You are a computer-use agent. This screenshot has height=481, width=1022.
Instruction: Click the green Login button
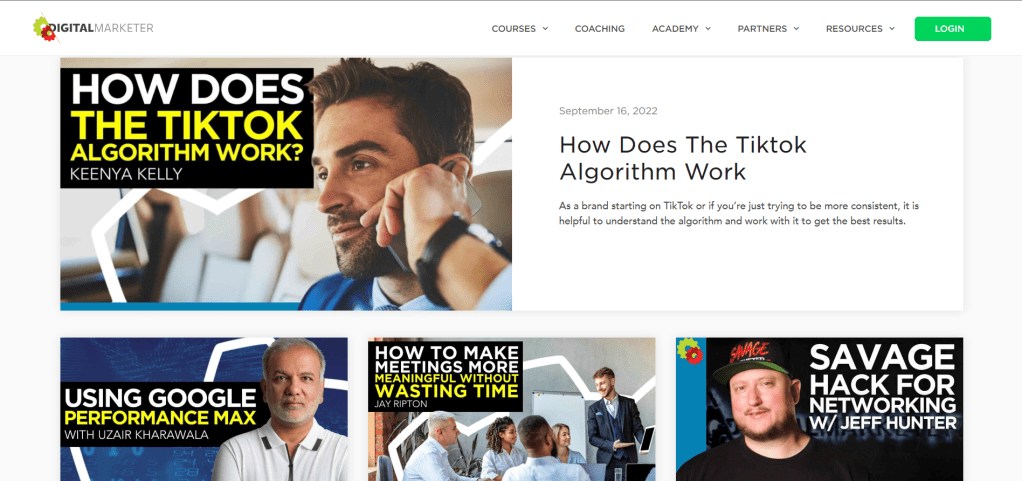pos(952,29)
